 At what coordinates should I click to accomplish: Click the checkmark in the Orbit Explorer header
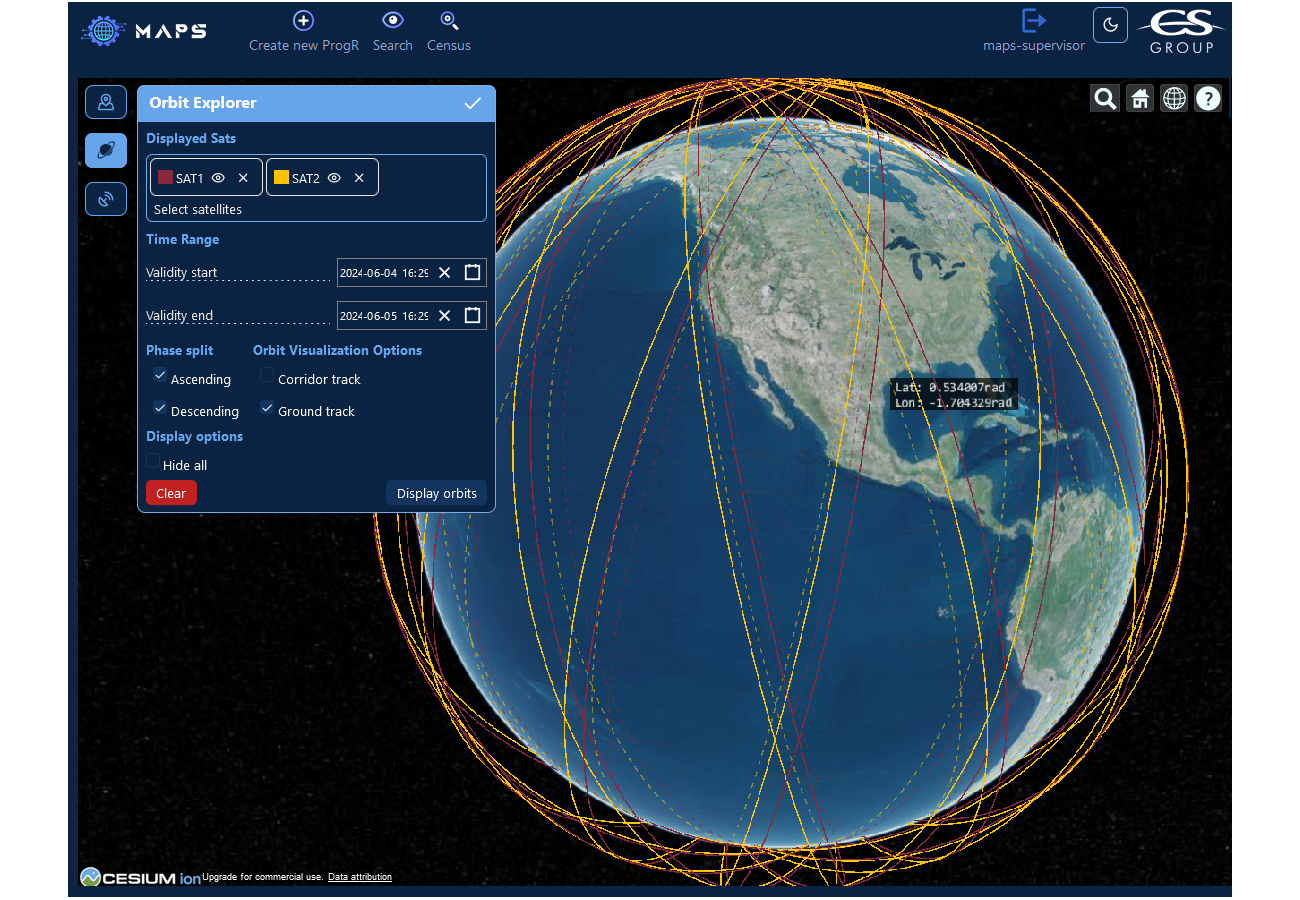(x=472, y=102)
